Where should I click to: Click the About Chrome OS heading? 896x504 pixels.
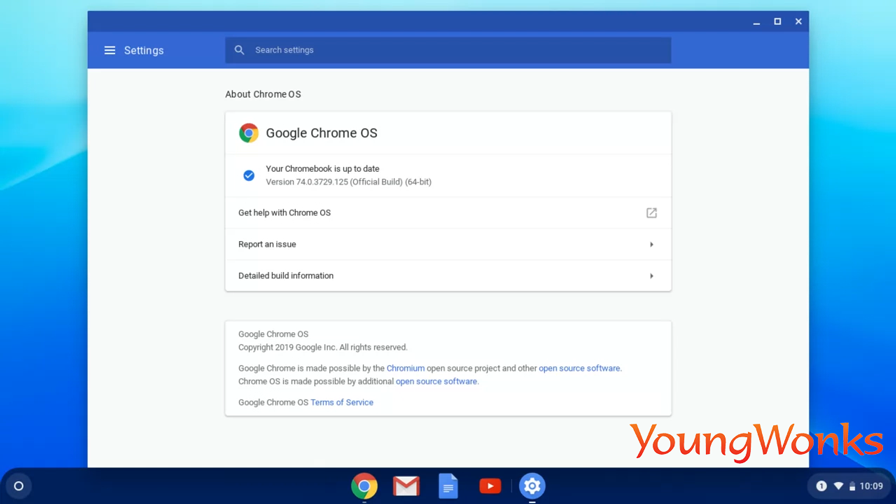[x=263, y=94]
